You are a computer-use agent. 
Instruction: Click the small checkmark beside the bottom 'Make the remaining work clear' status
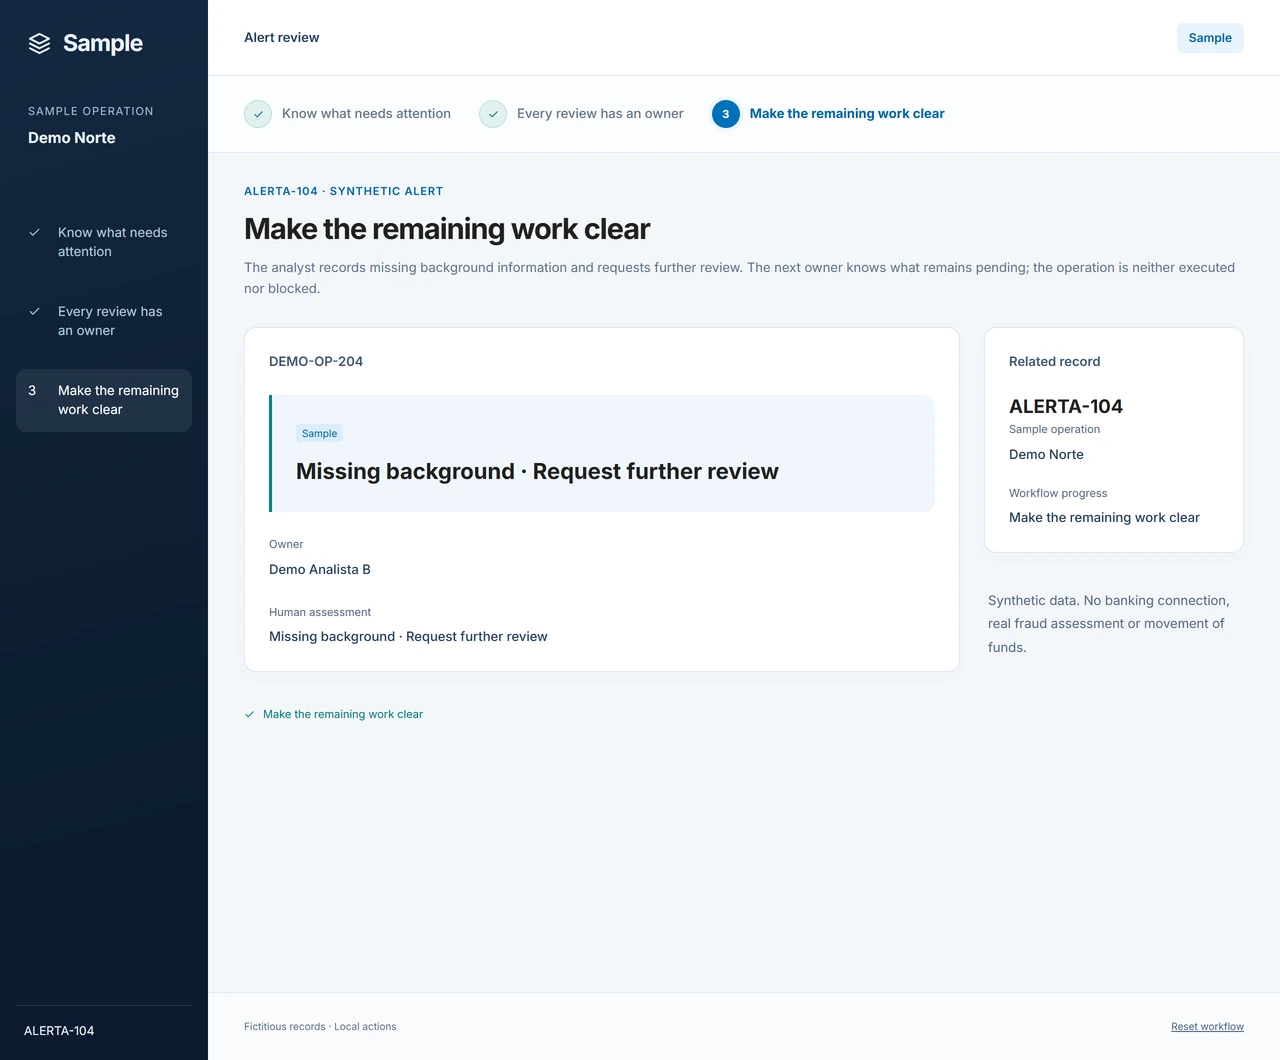click(250, 714)
